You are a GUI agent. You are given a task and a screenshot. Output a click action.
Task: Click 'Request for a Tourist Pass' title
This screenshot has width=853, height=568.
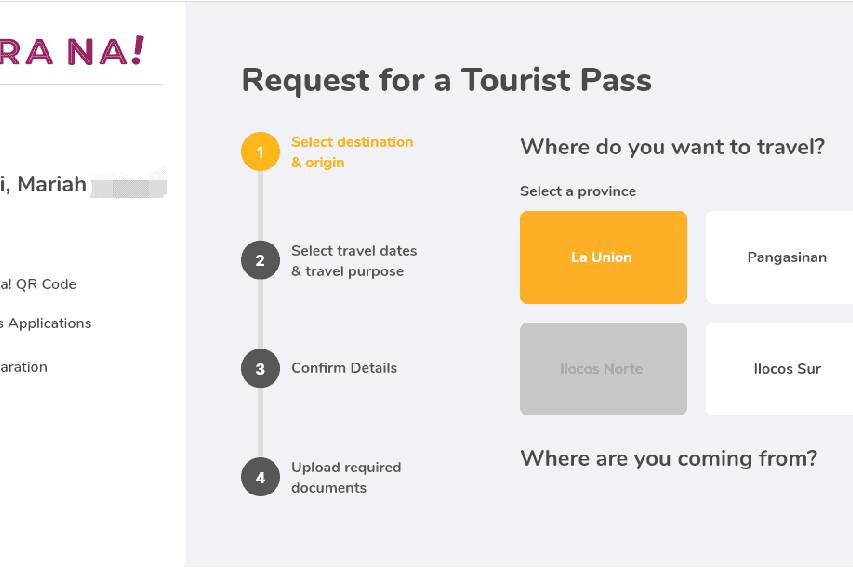[446, 80]
